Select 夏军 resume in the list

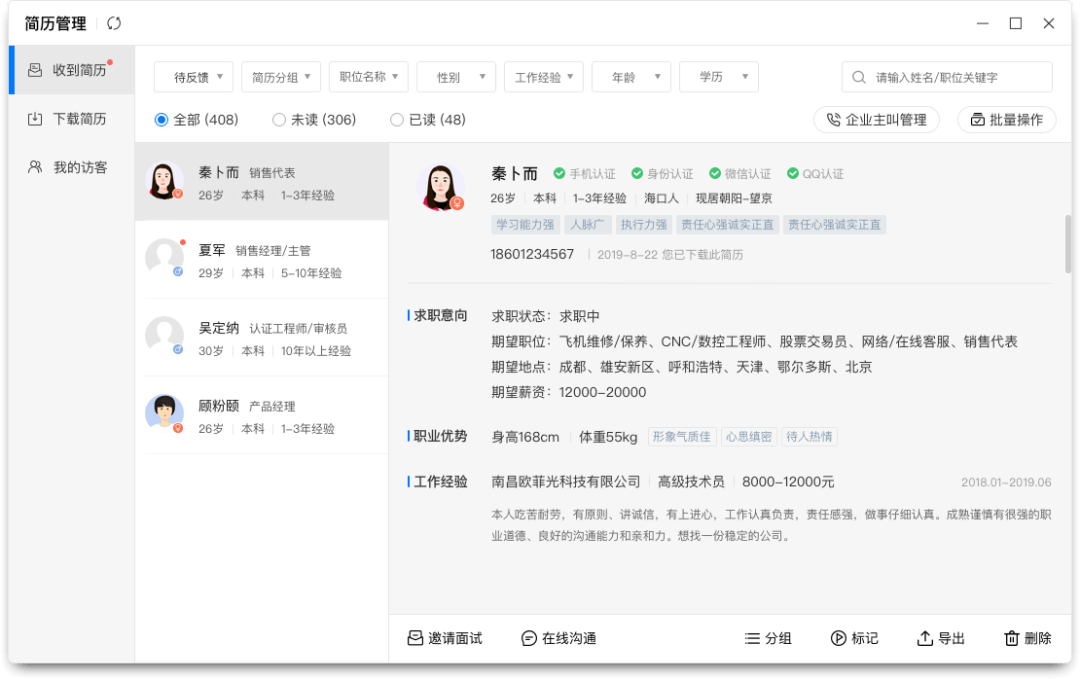pos(262,260)
